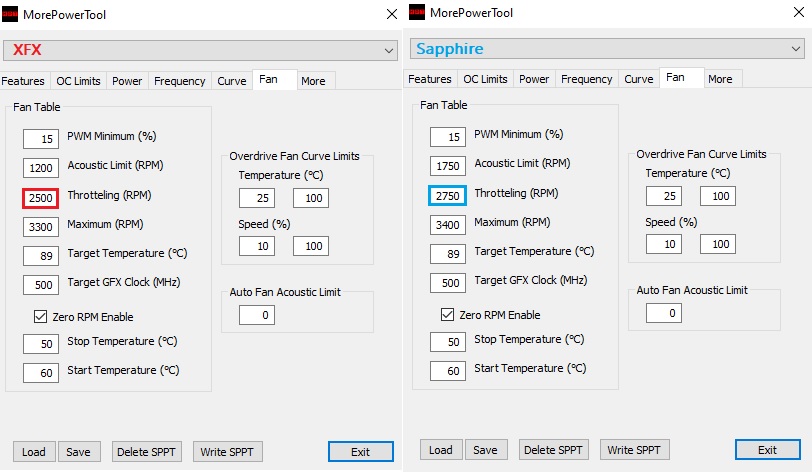Switch to Features tab in XFX window
The height and width of the screenshot is (472, 812).
tap(23, 81)
